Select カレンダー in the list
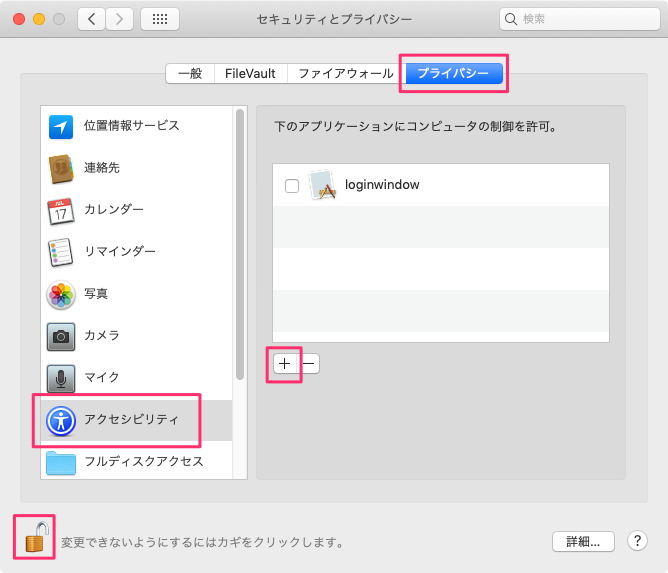Viewport: 668px width, 573px height. (x=137, y=210)
